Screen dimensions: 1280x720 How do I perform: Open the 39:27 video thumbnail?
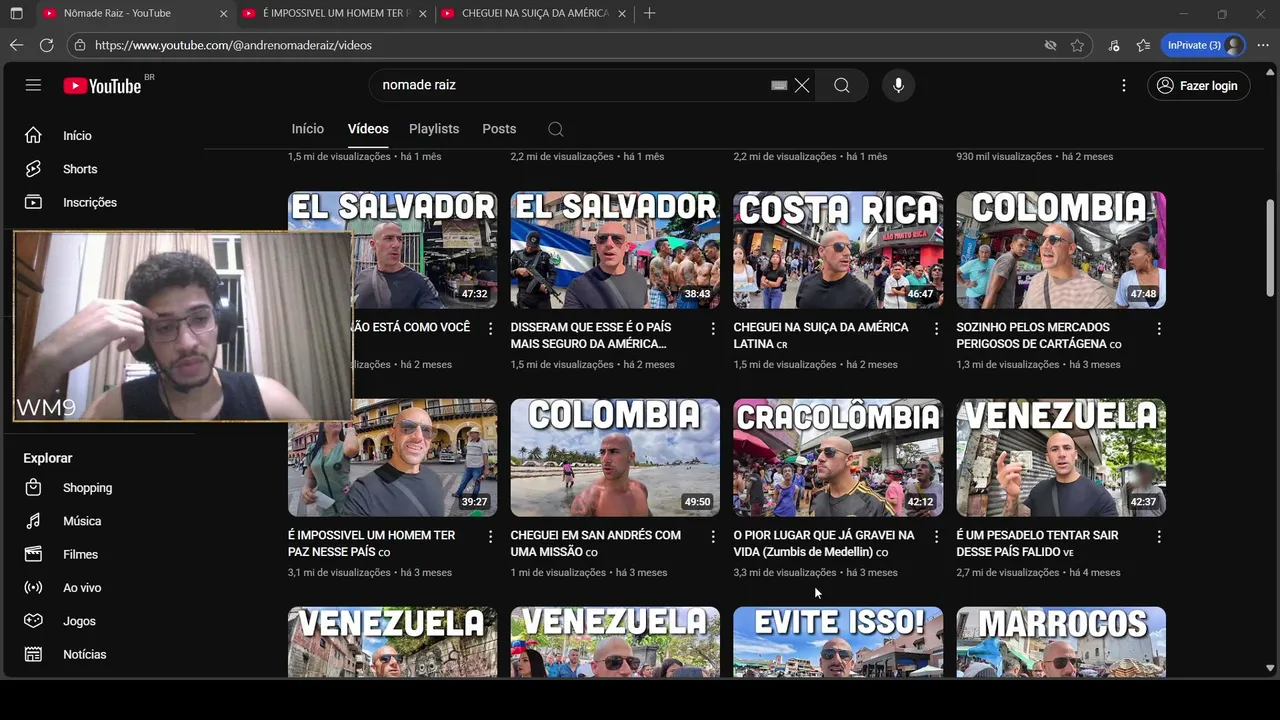click(392, 458)
